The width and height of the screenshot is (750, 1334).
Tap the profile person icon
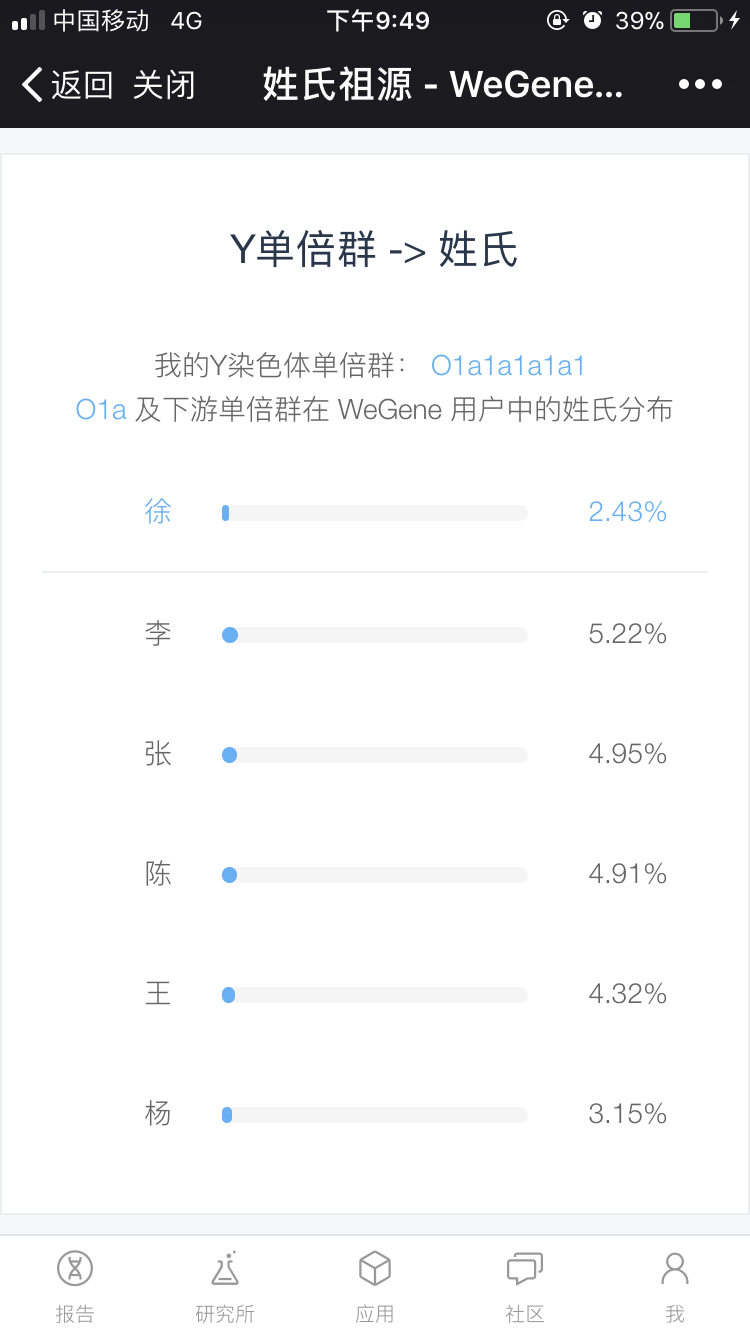tap(675, 1269)
